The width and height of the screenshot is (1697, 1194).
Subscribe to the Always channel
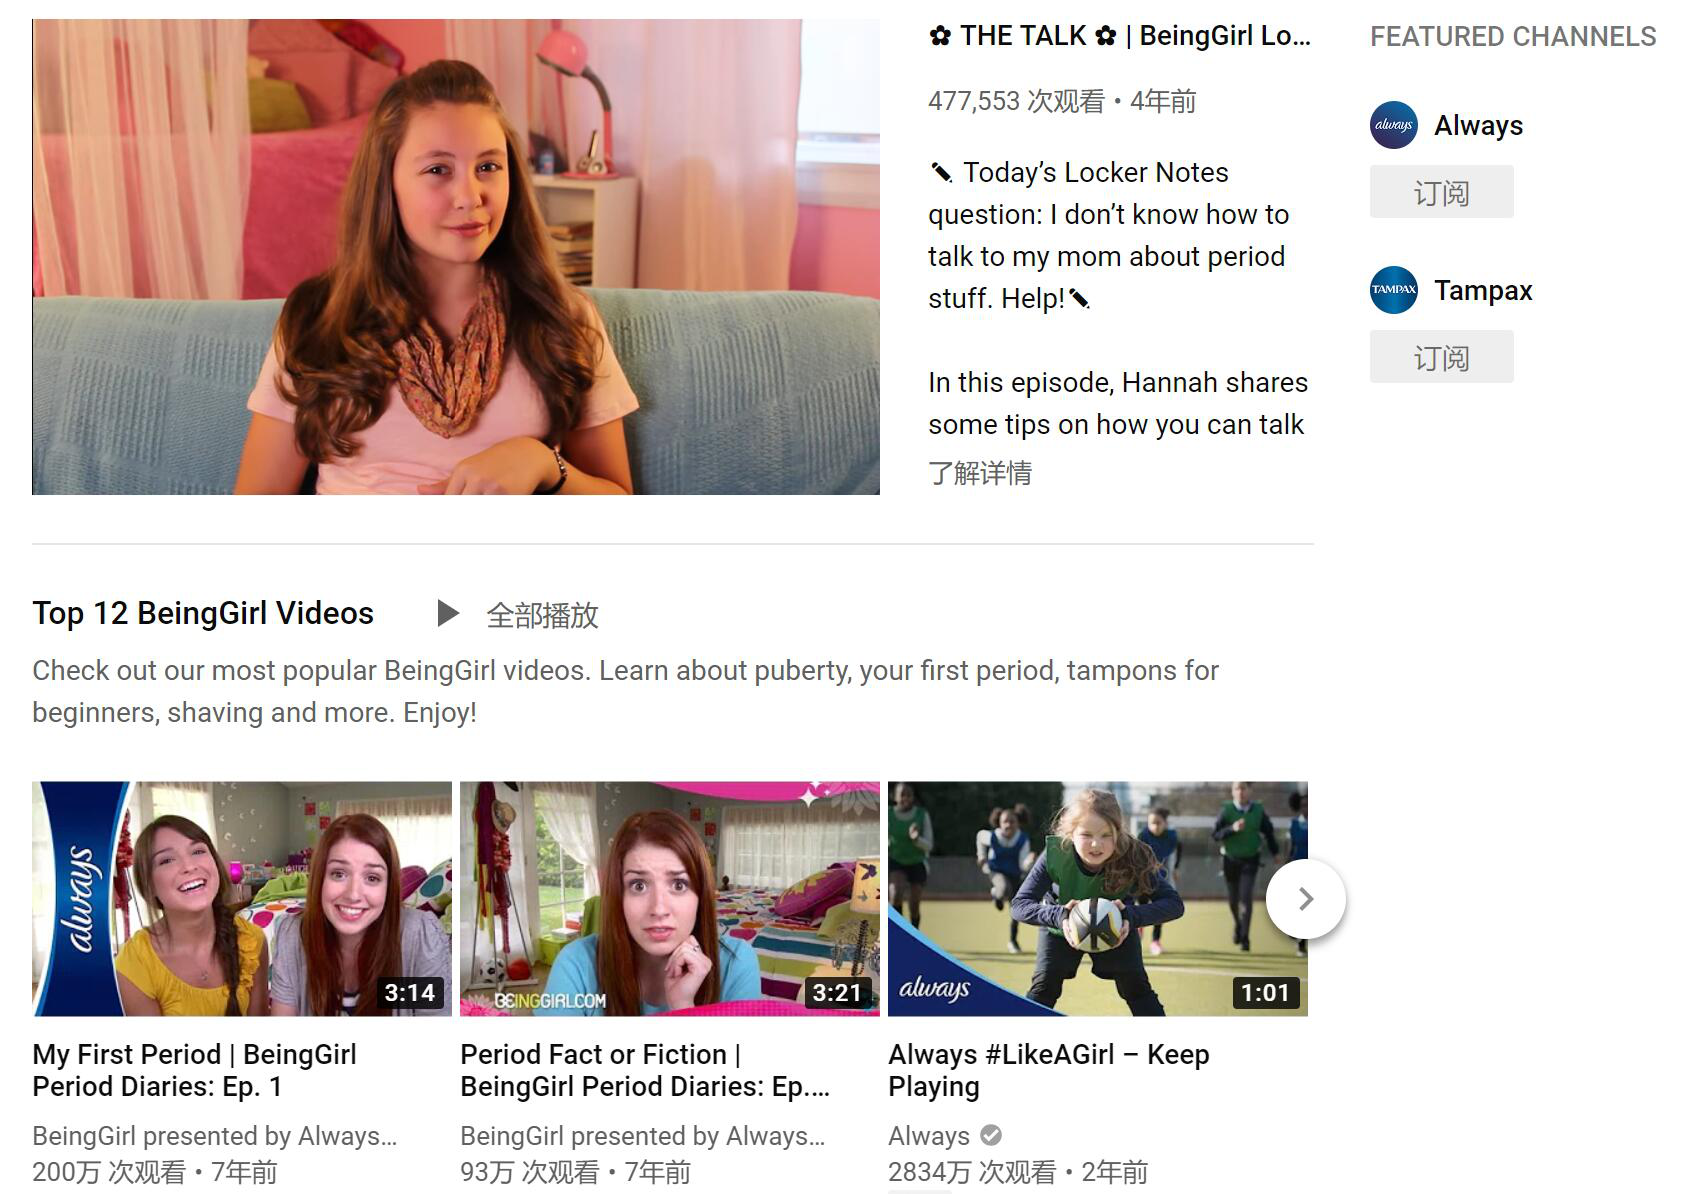tap(1441, 192)
